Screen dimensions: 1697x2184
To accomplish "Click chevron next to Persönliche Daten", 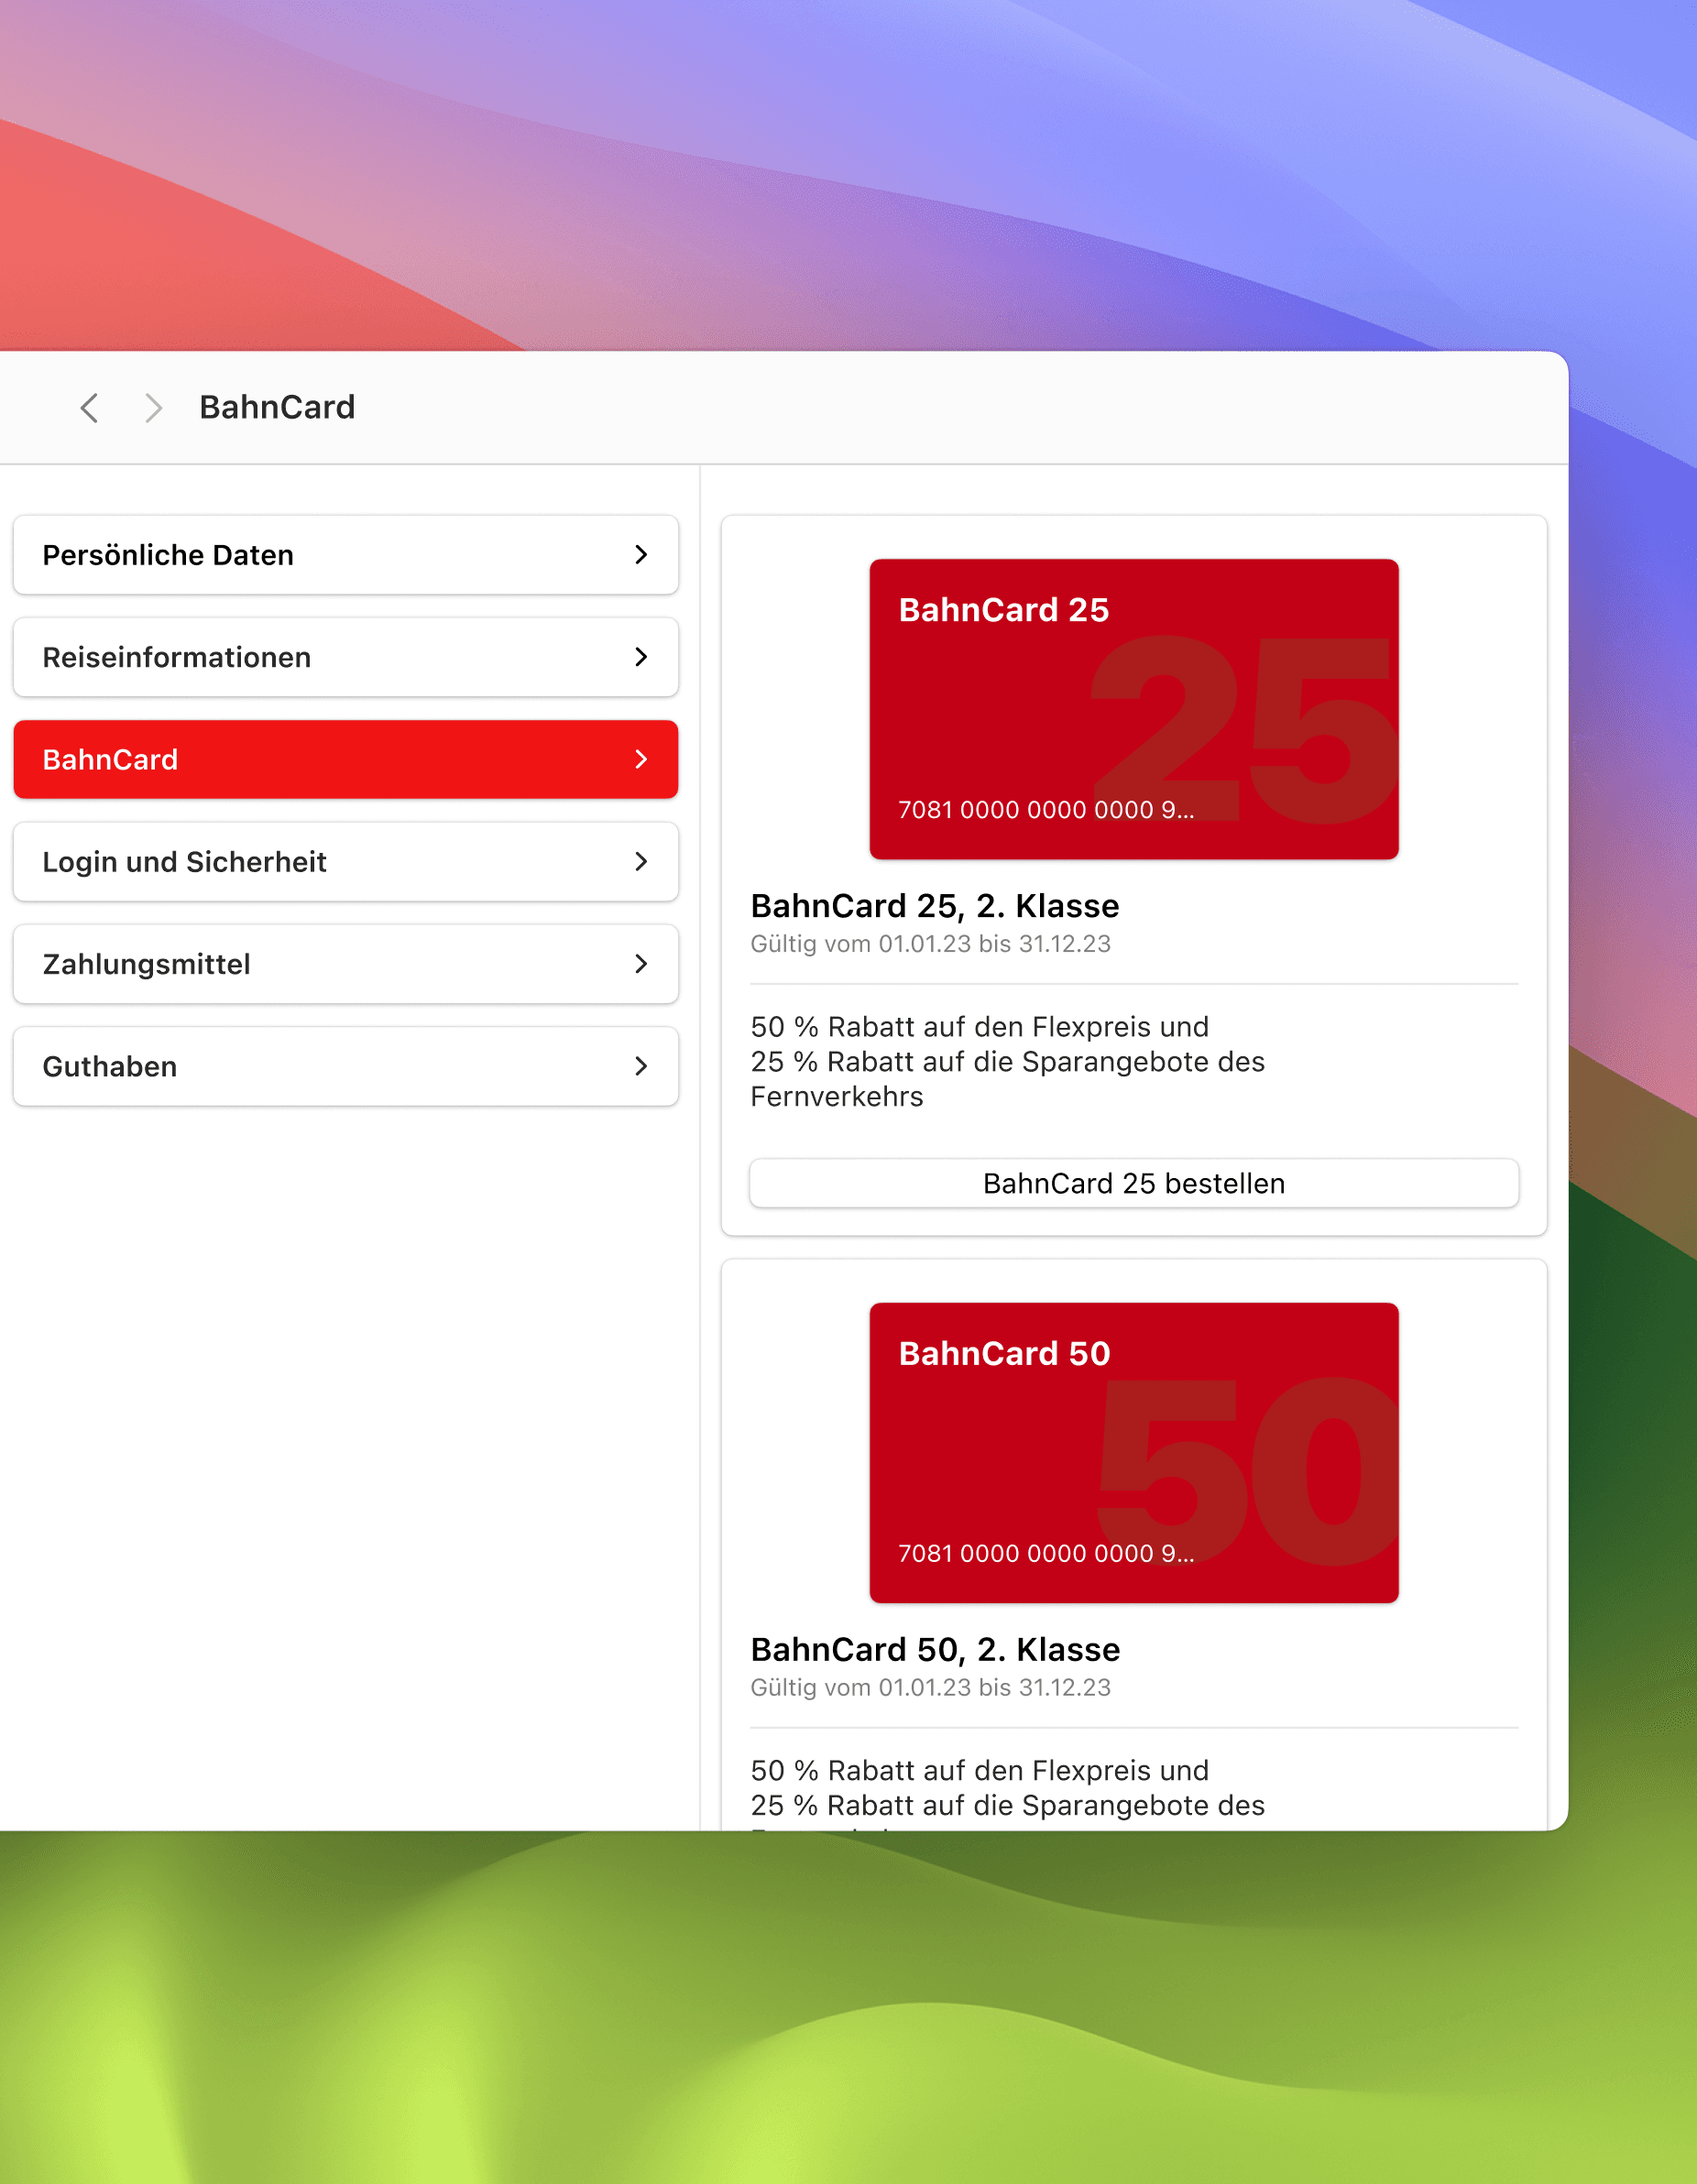I will 641,555.
